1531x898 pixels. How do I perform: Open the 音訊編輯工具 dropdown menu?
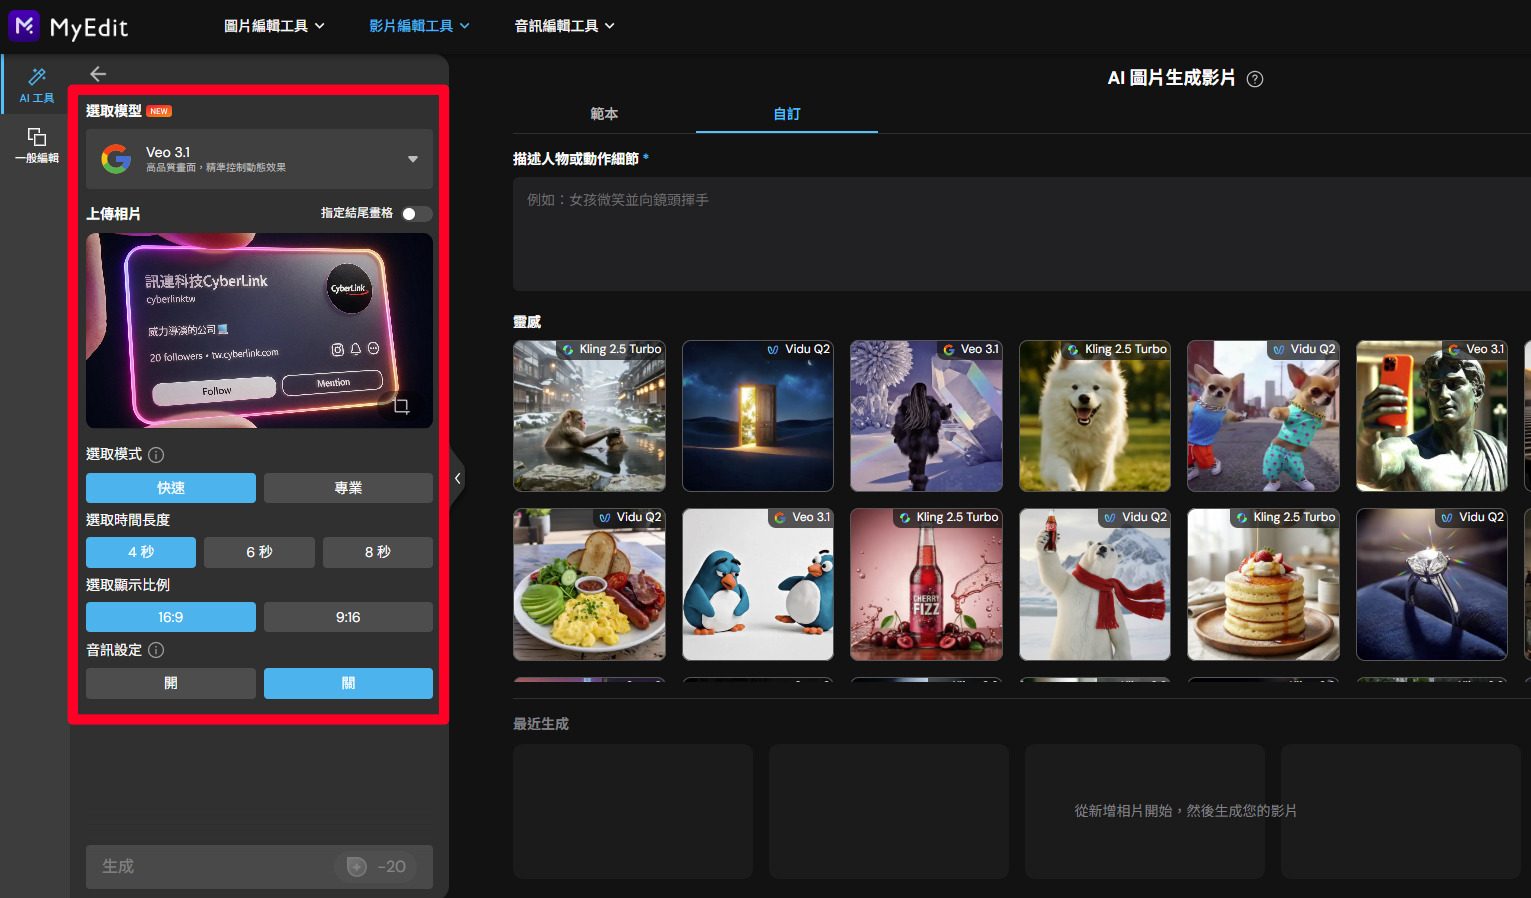pyautogui.click(x=564, y=26)
